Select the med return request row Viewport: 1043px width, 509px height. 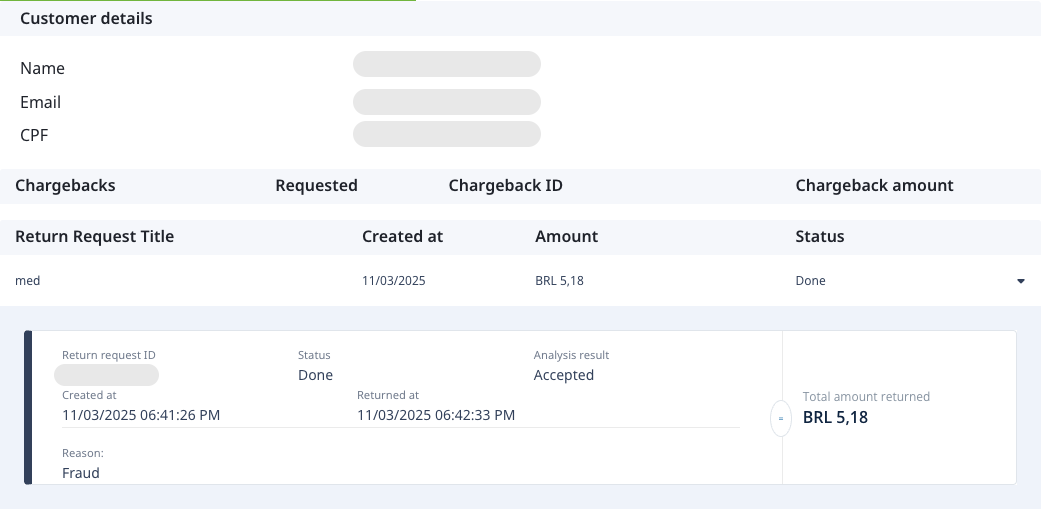pyautogui.click(x=28, y=281)
